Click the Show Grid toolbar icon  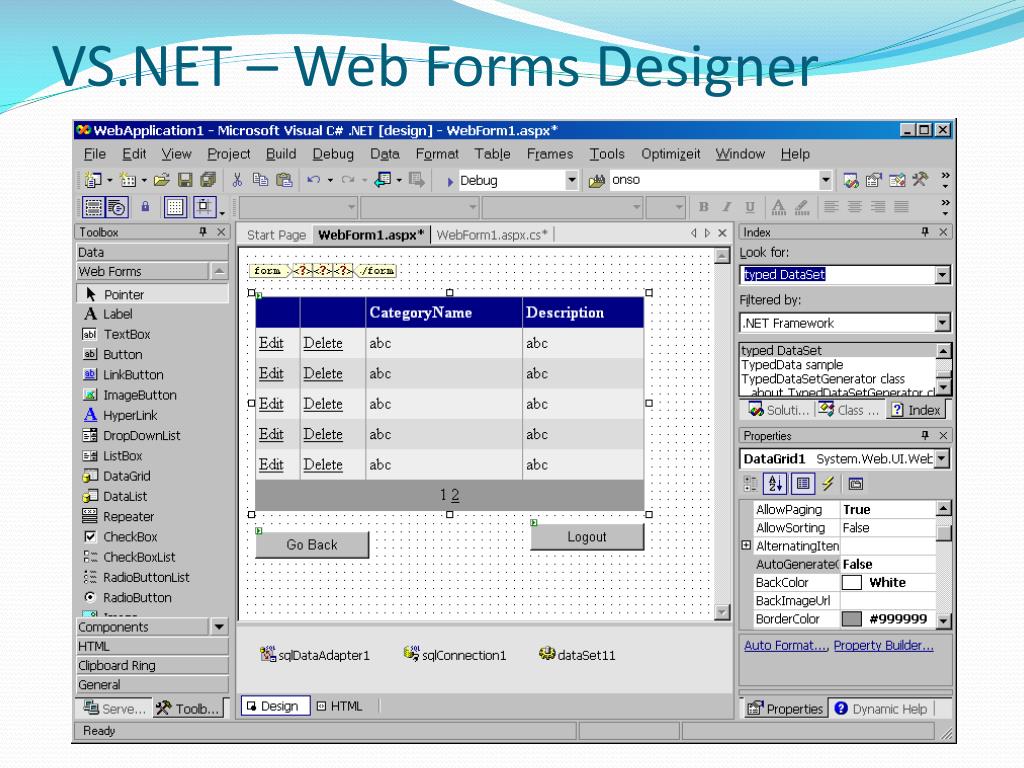click(x=174, y=207)
